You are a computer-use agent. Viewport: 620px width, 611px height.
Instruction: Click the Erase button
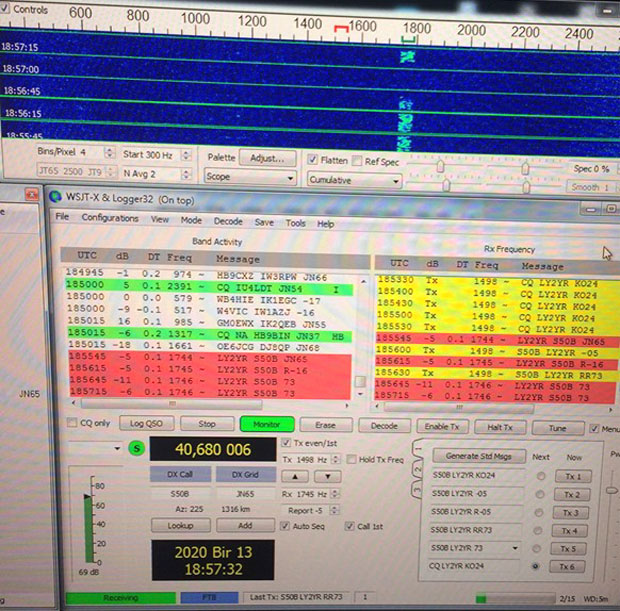pyautogui.click(x=325, y=425)
